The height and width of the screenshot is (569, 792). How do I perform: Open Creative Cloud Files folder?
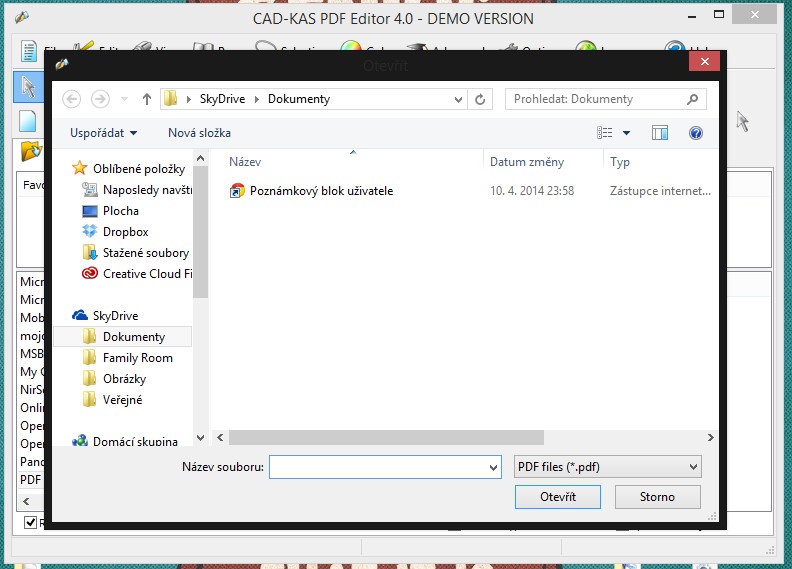click(147, 274)
